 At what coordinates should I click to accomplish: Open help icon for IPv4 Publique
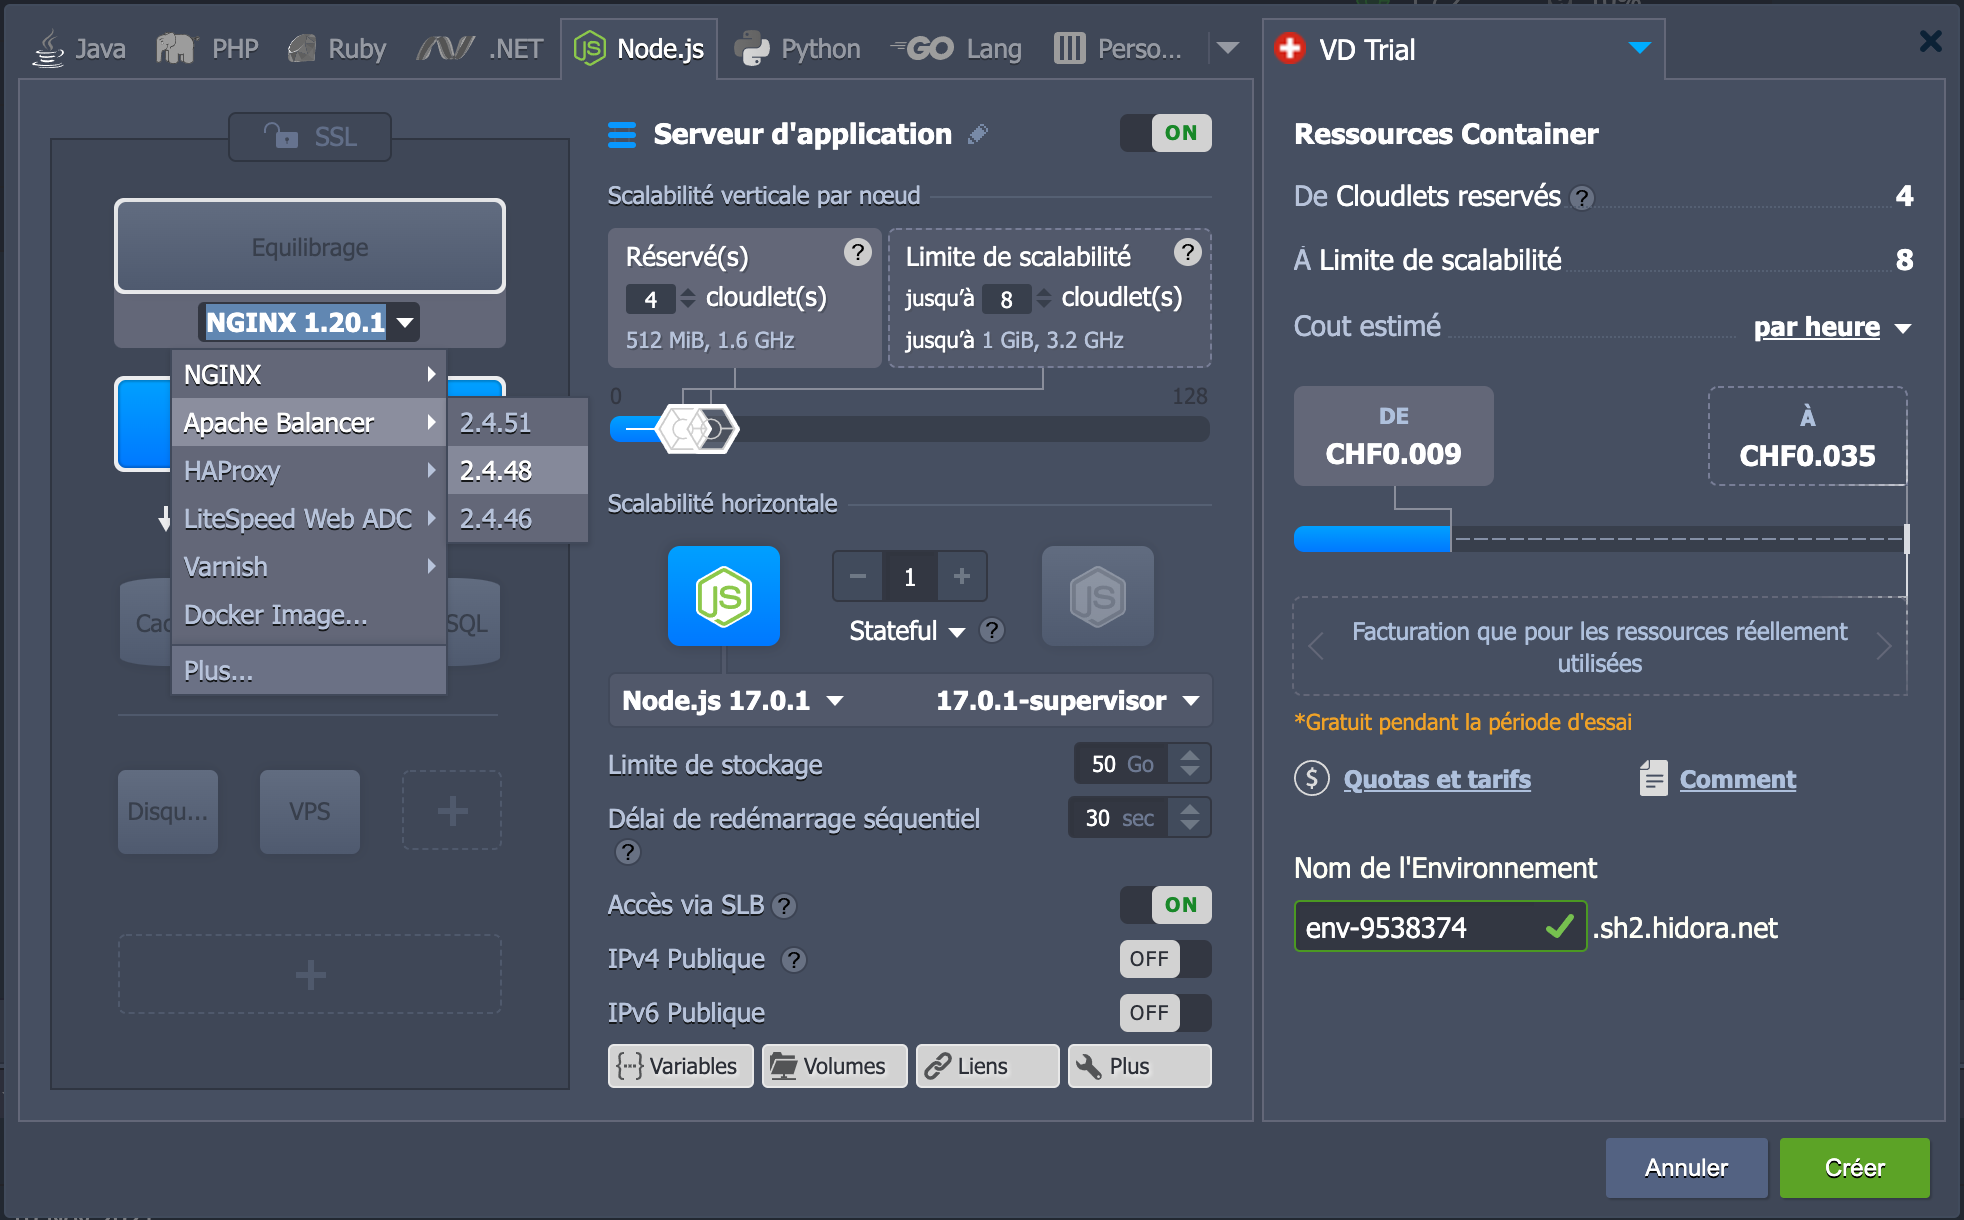(x=794, y=960)
